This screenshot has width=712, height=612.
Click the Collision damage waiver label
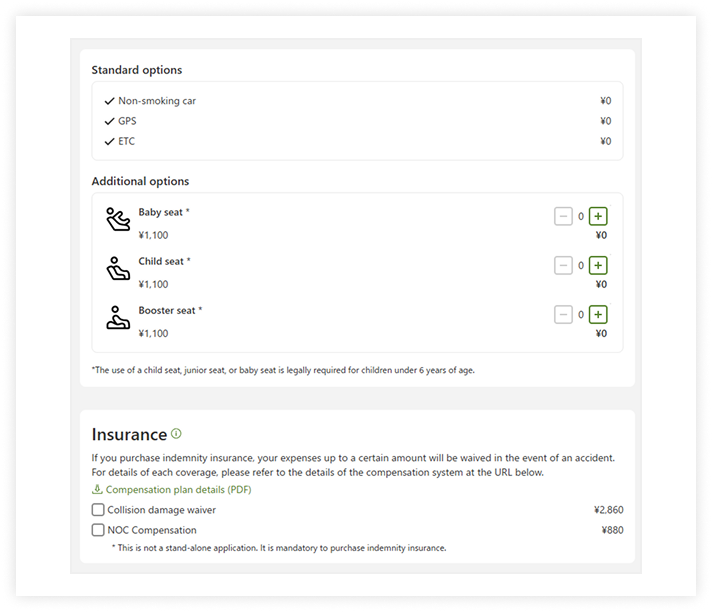(x=162, y=510)
